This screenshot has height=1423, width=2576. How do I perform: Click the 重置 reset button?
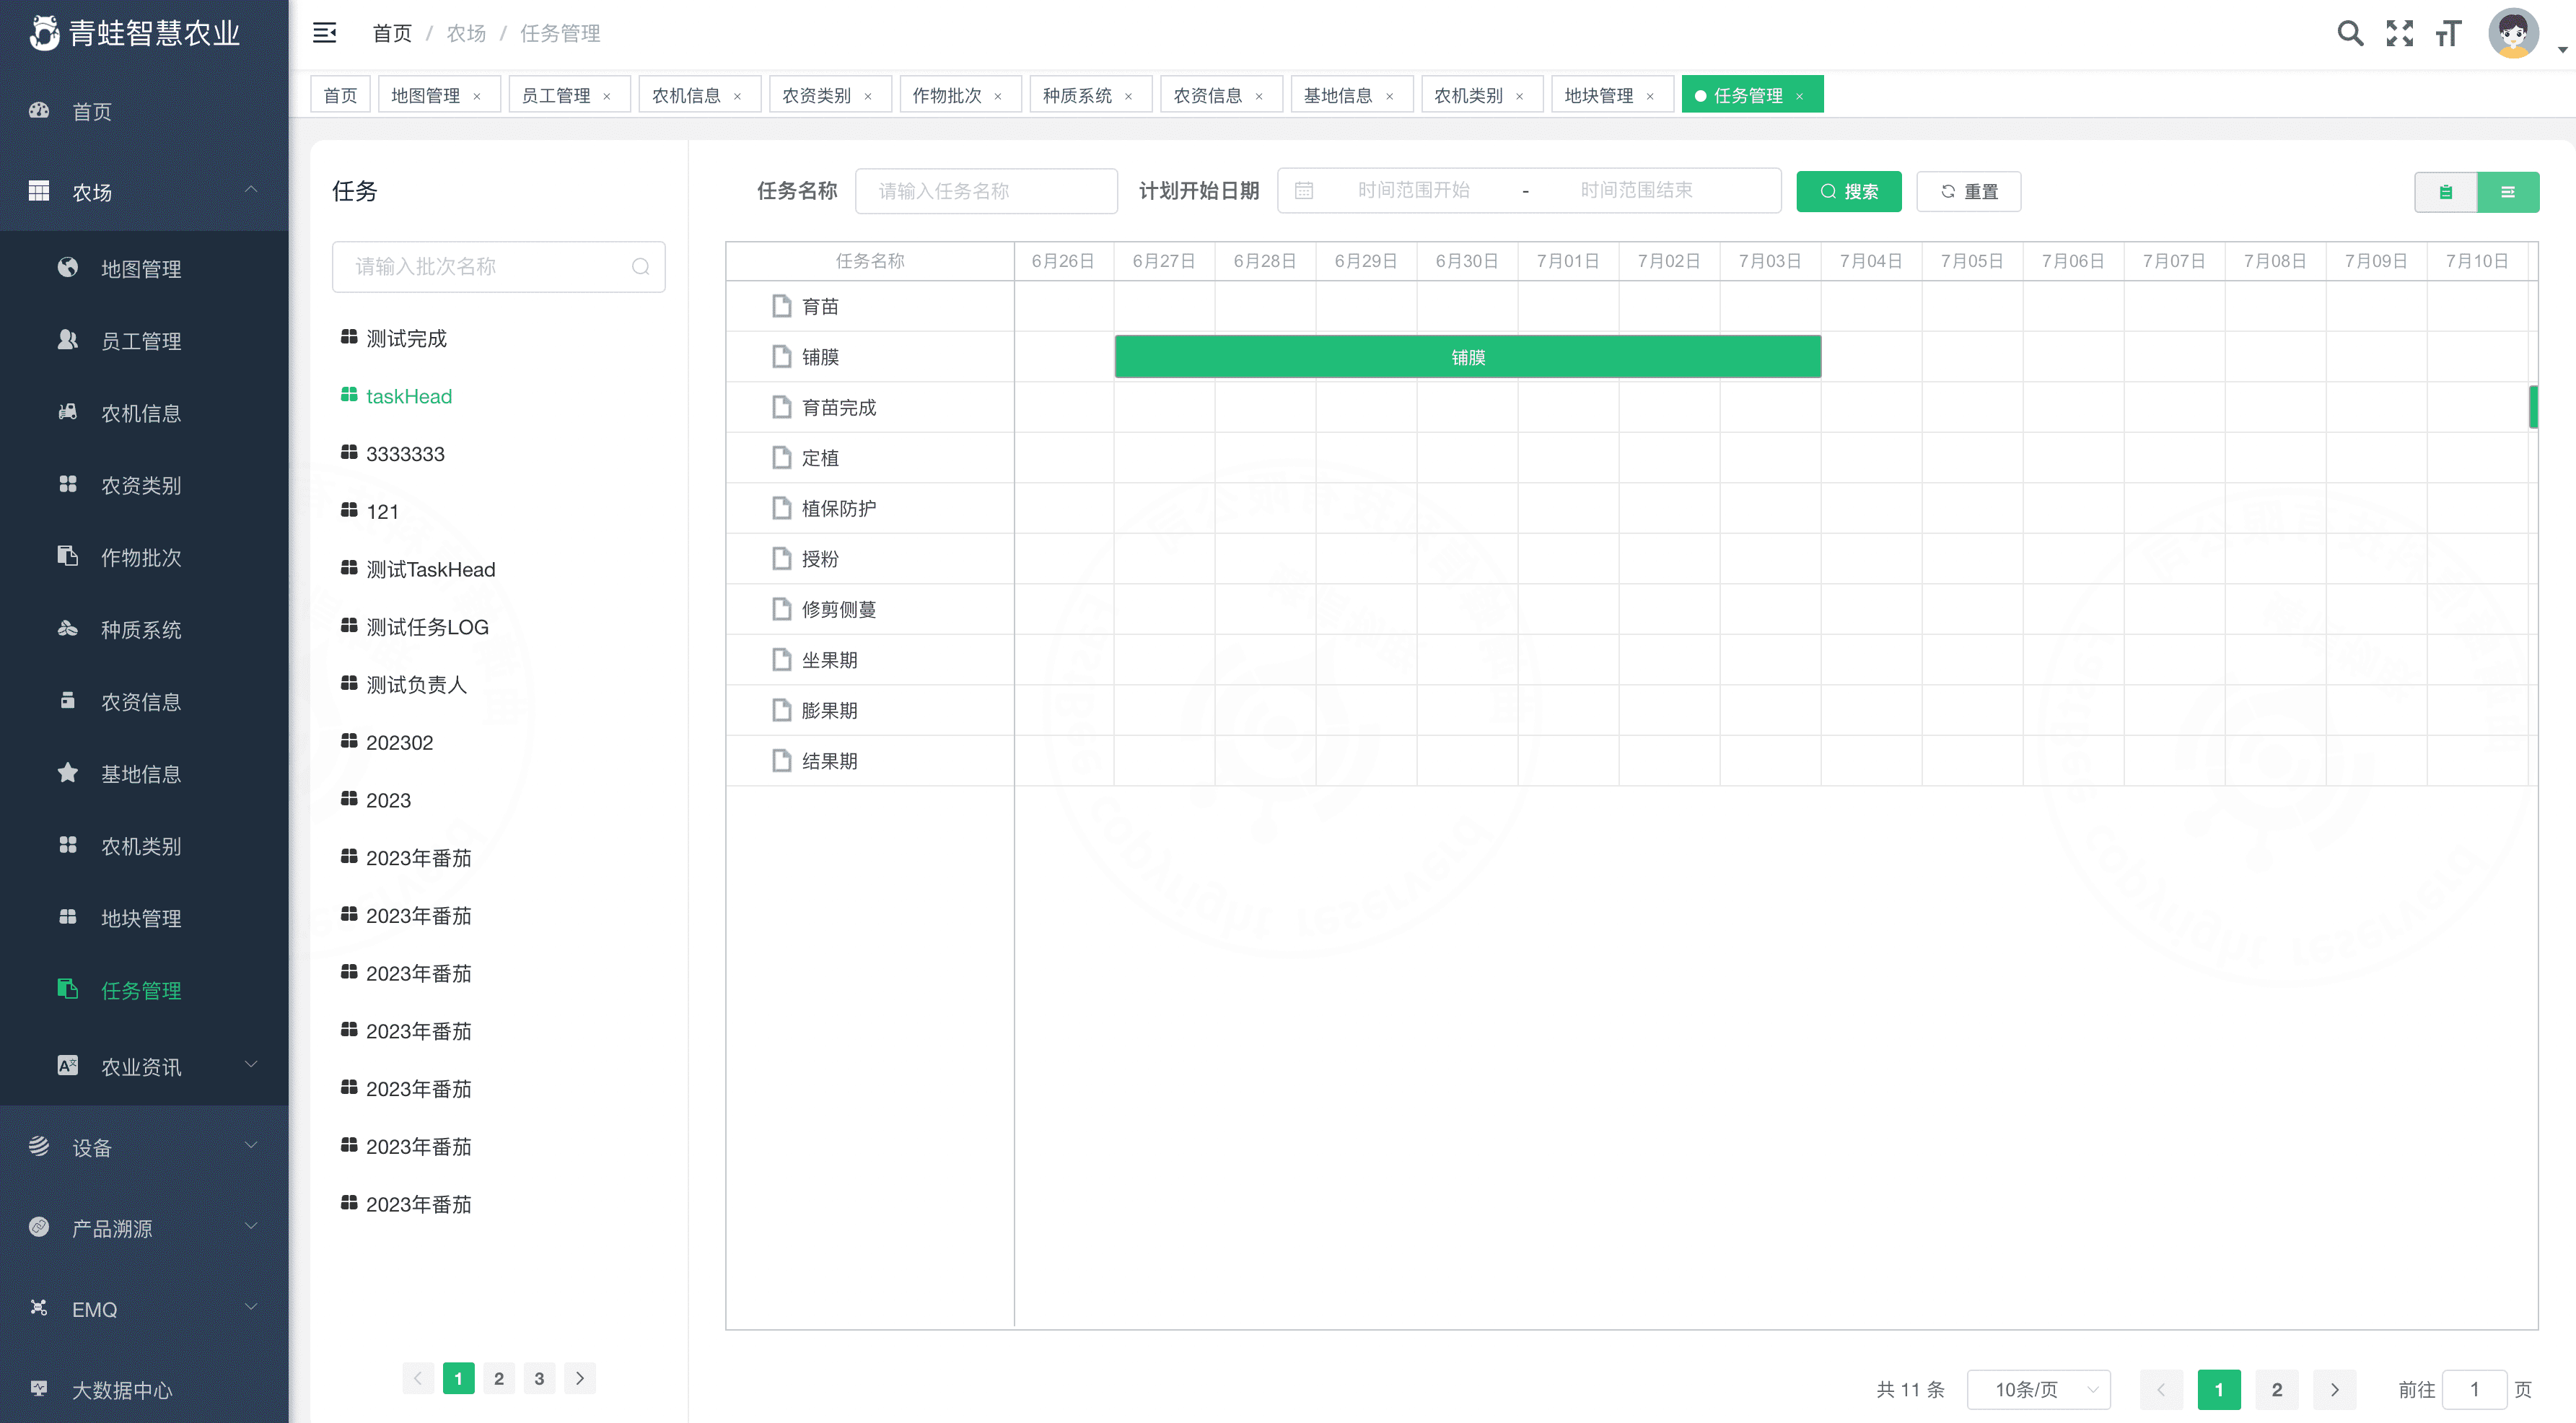tap(1968, 192)
